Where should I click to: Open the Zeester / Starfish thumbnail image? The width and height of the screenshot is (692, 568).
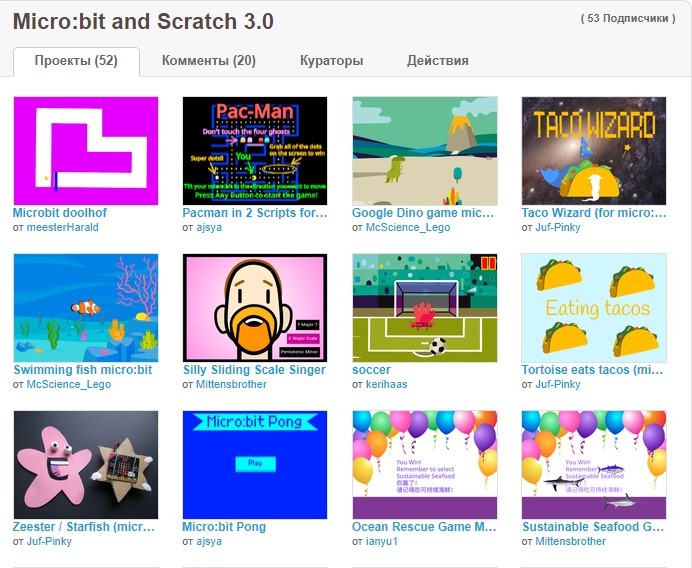[x=86, y=465]
